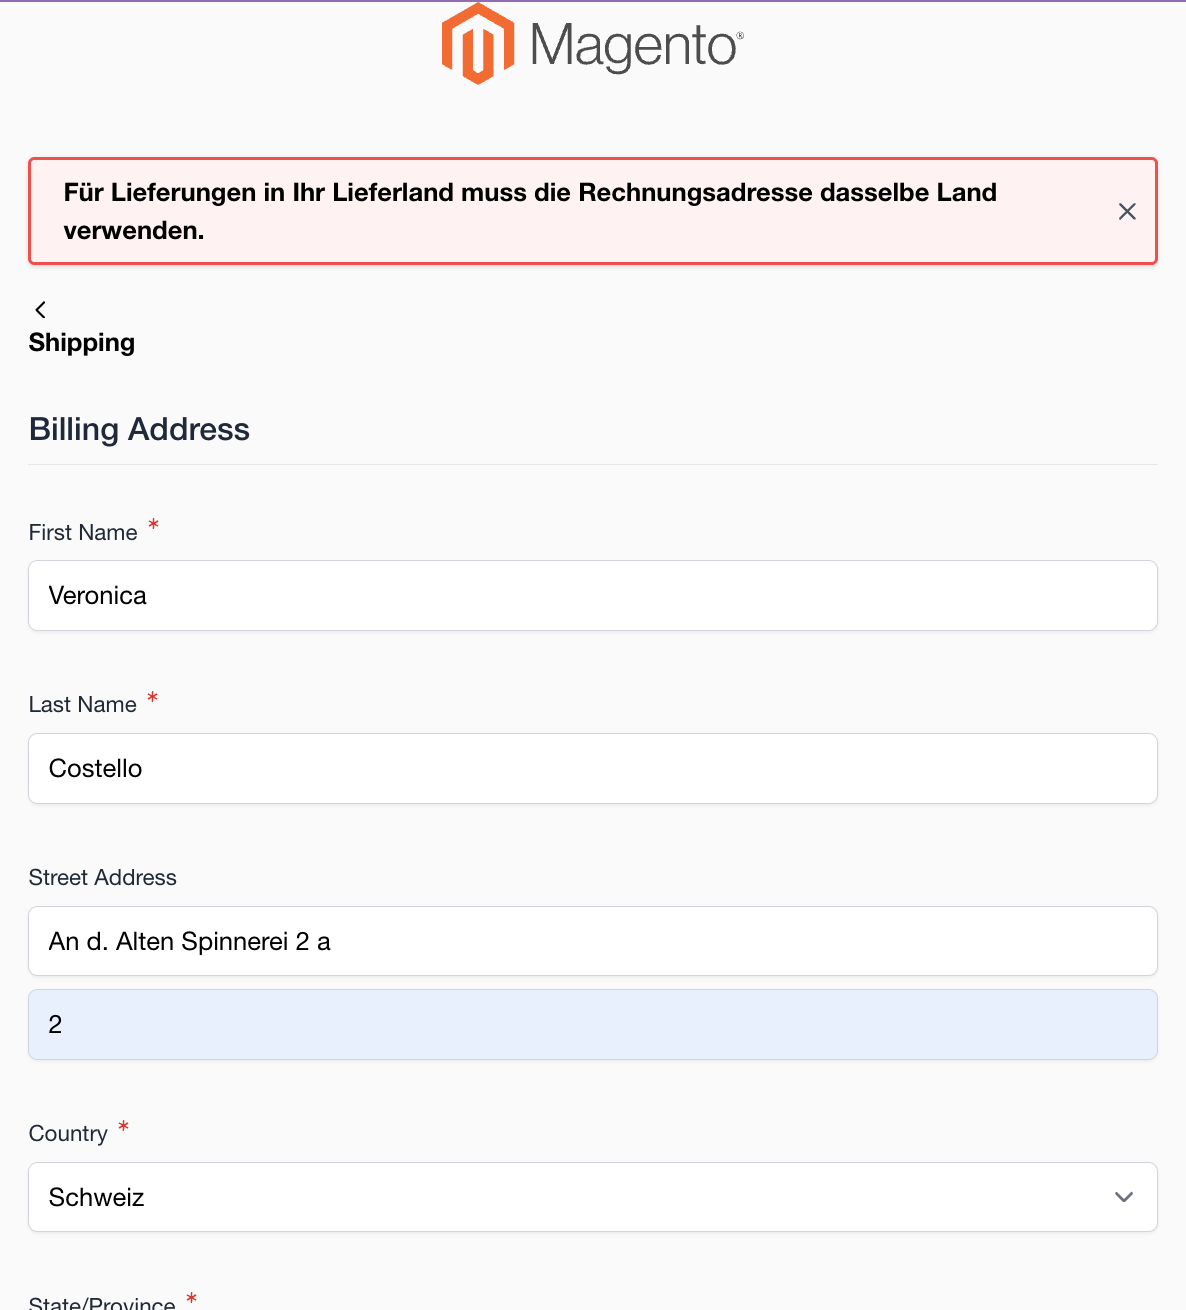
Task: Click the Last Name label
Action: [x=83, y=704]
